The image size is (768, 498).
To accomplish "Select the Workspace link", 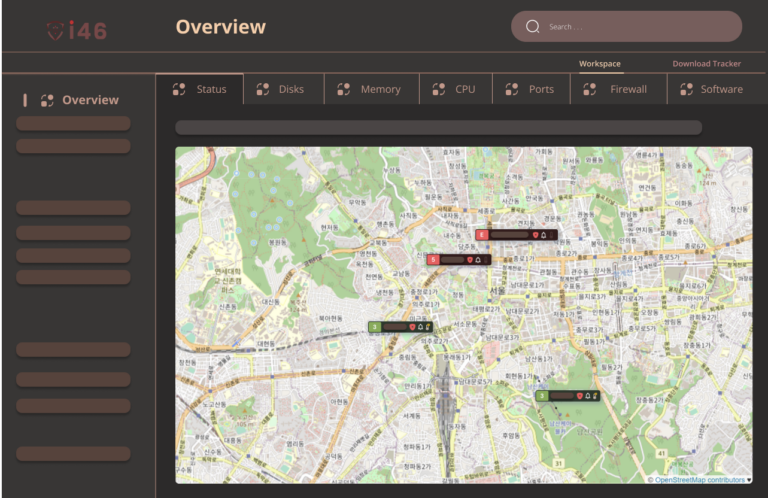I will pyautogui.click(x=600, y=64).
